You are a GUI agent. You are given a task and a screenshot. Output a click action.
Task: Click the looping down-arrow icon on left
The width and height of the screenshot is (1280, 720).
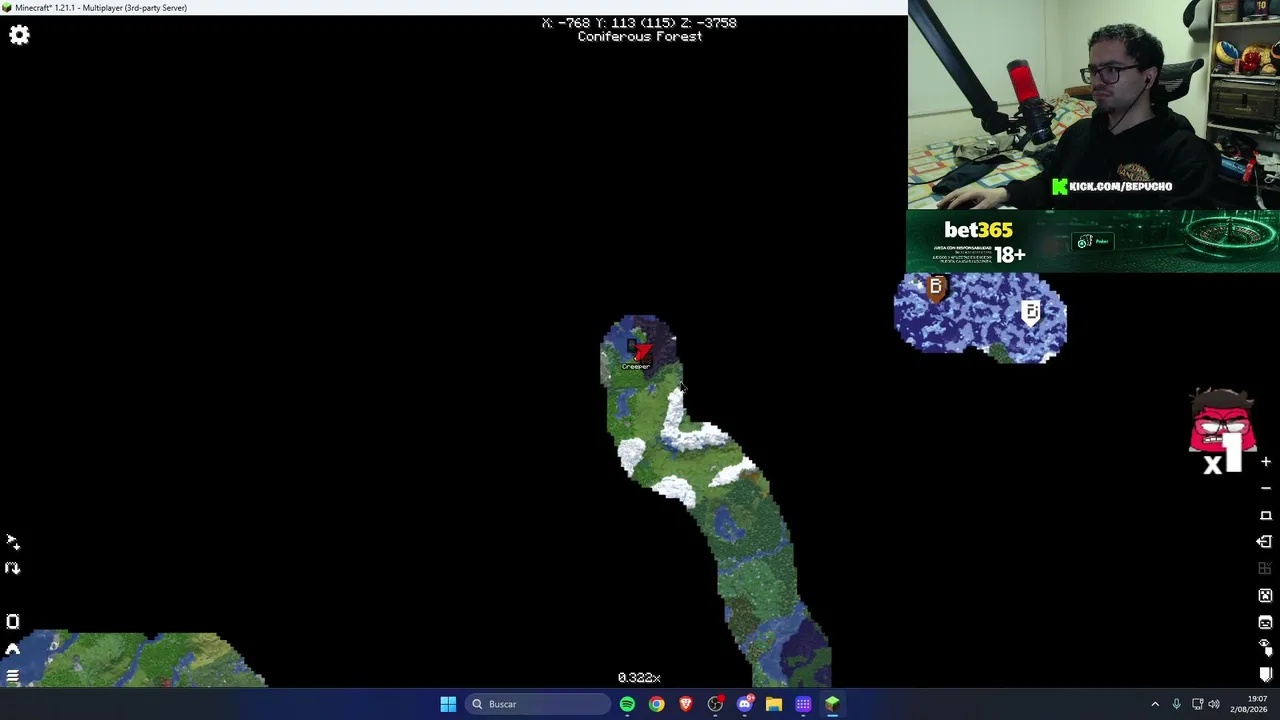[12, 568]
